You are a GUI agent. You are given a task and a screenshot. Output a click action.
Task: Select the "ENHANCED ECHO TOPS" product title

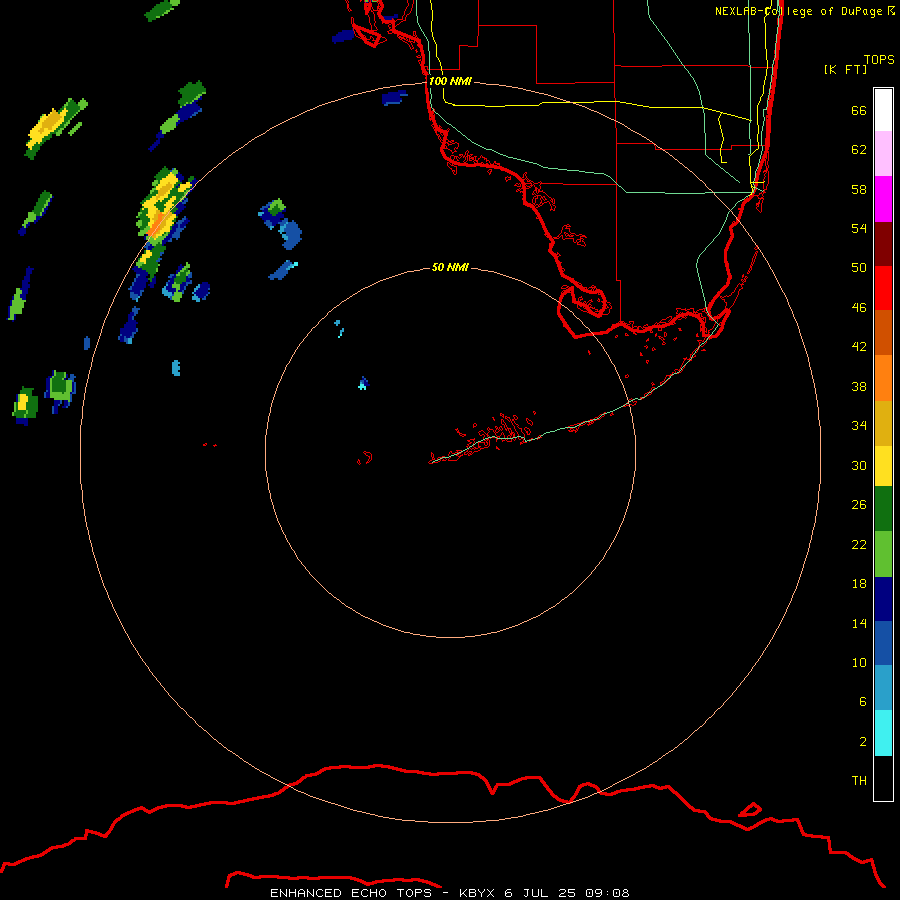click(x=351, y=893)
